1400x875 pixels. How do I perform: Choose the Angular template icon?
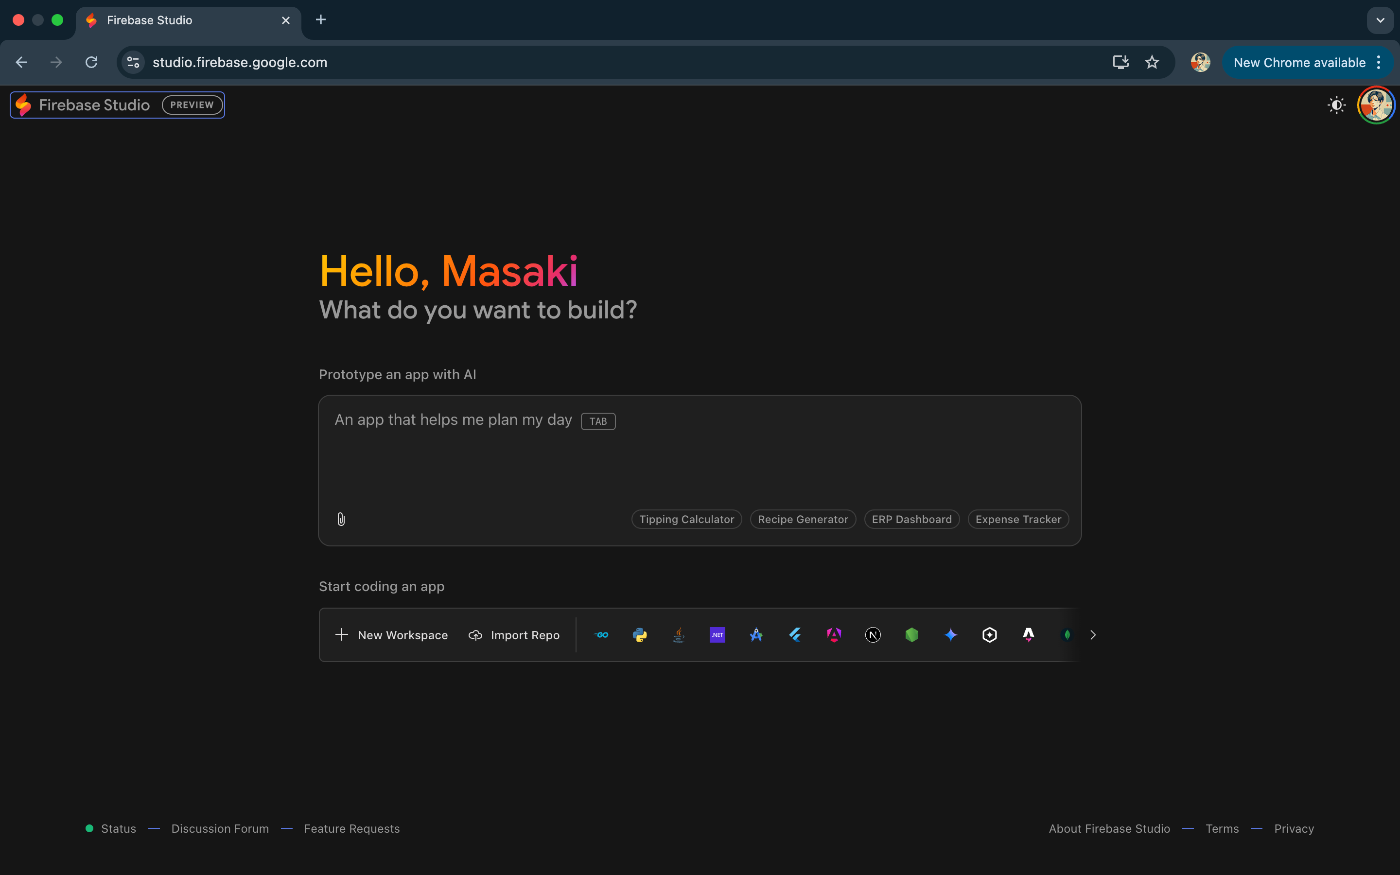click(834, 635)
